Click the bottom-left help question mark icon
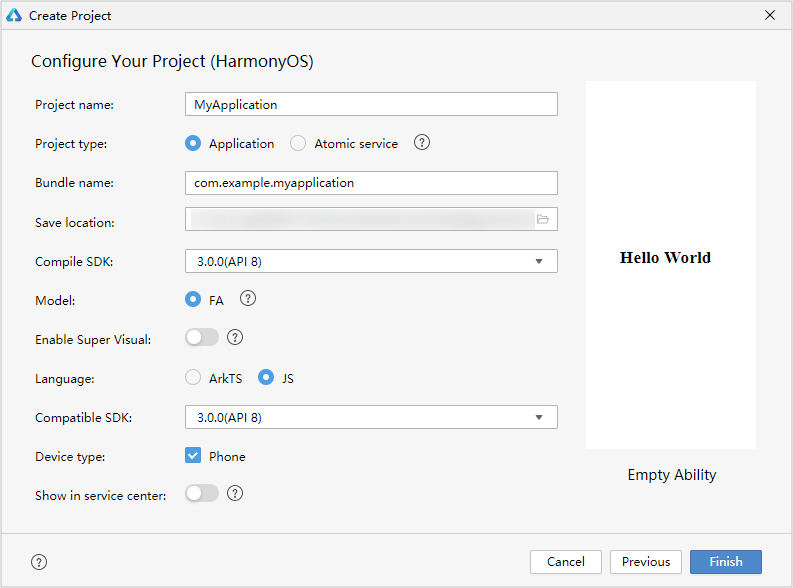This screenshot has width=793, height=588. 39,562
